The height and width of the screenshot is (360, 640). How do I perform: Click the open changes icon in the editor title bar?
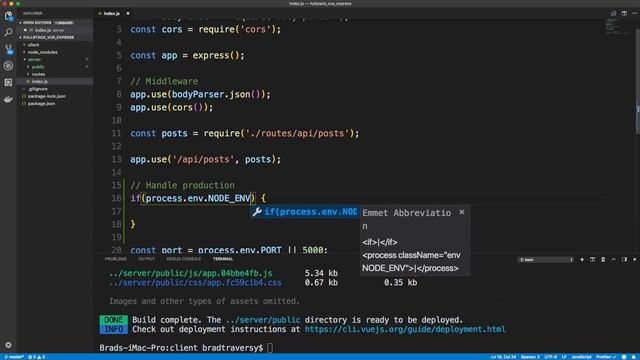[x=613, y=13]
